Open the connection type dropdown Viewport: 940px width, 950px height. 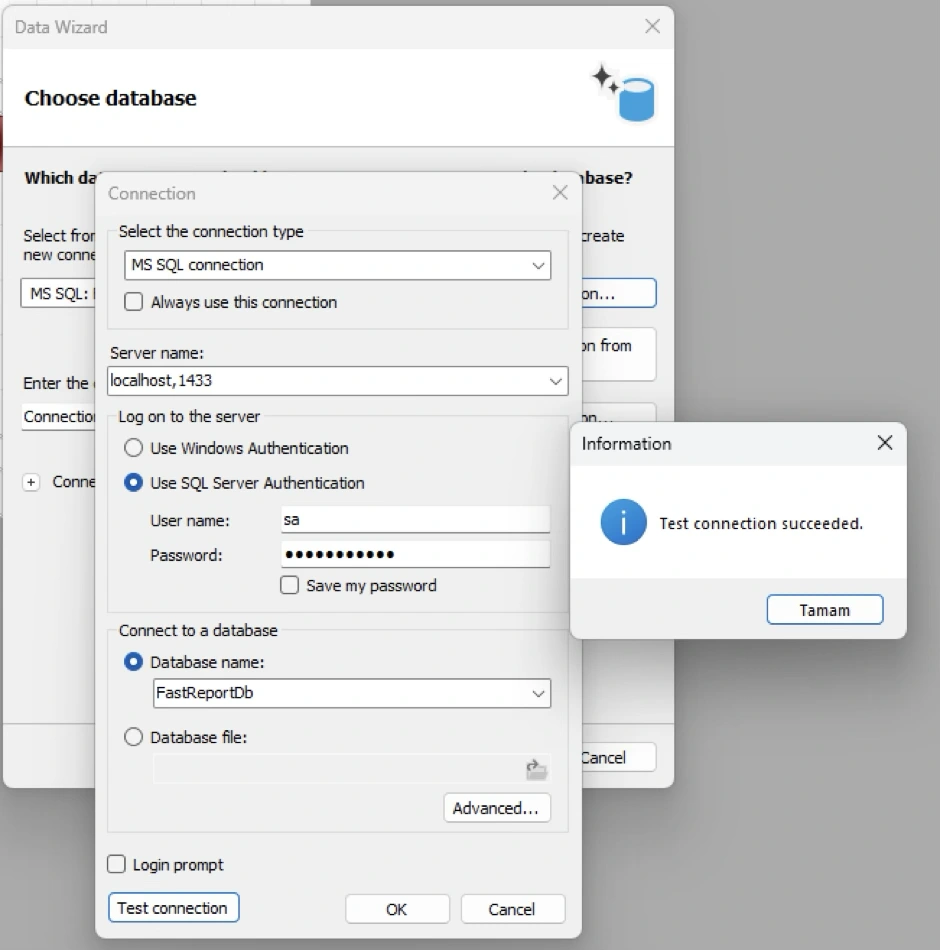539,266
